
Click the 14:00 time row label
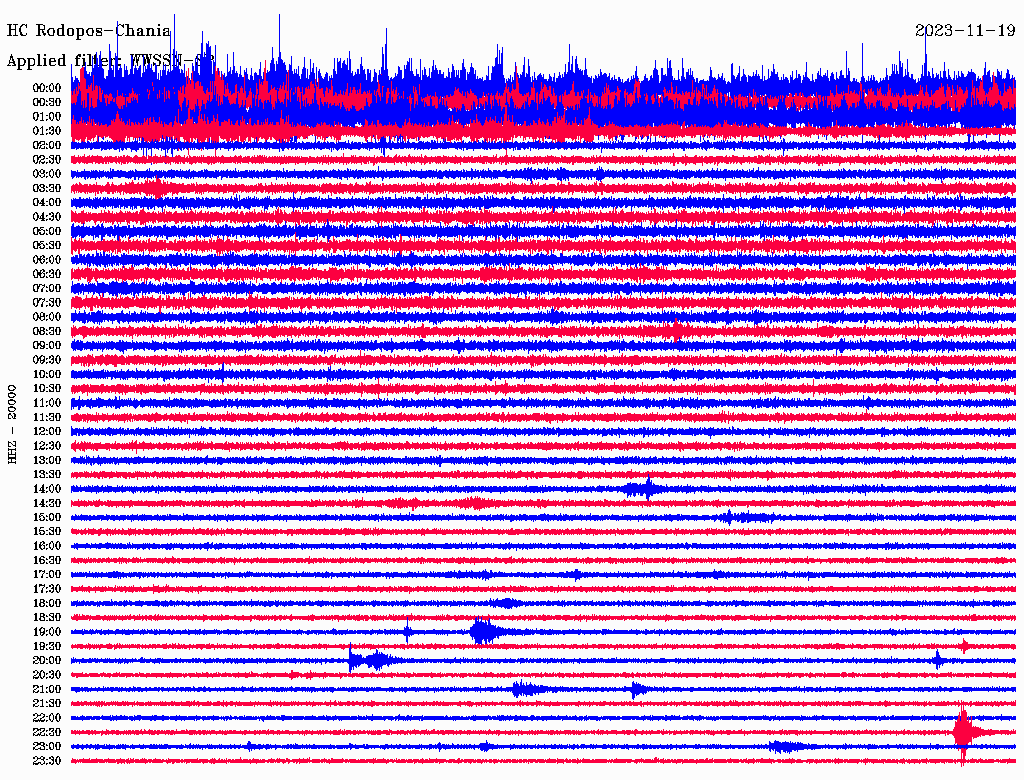coord(46,489)
